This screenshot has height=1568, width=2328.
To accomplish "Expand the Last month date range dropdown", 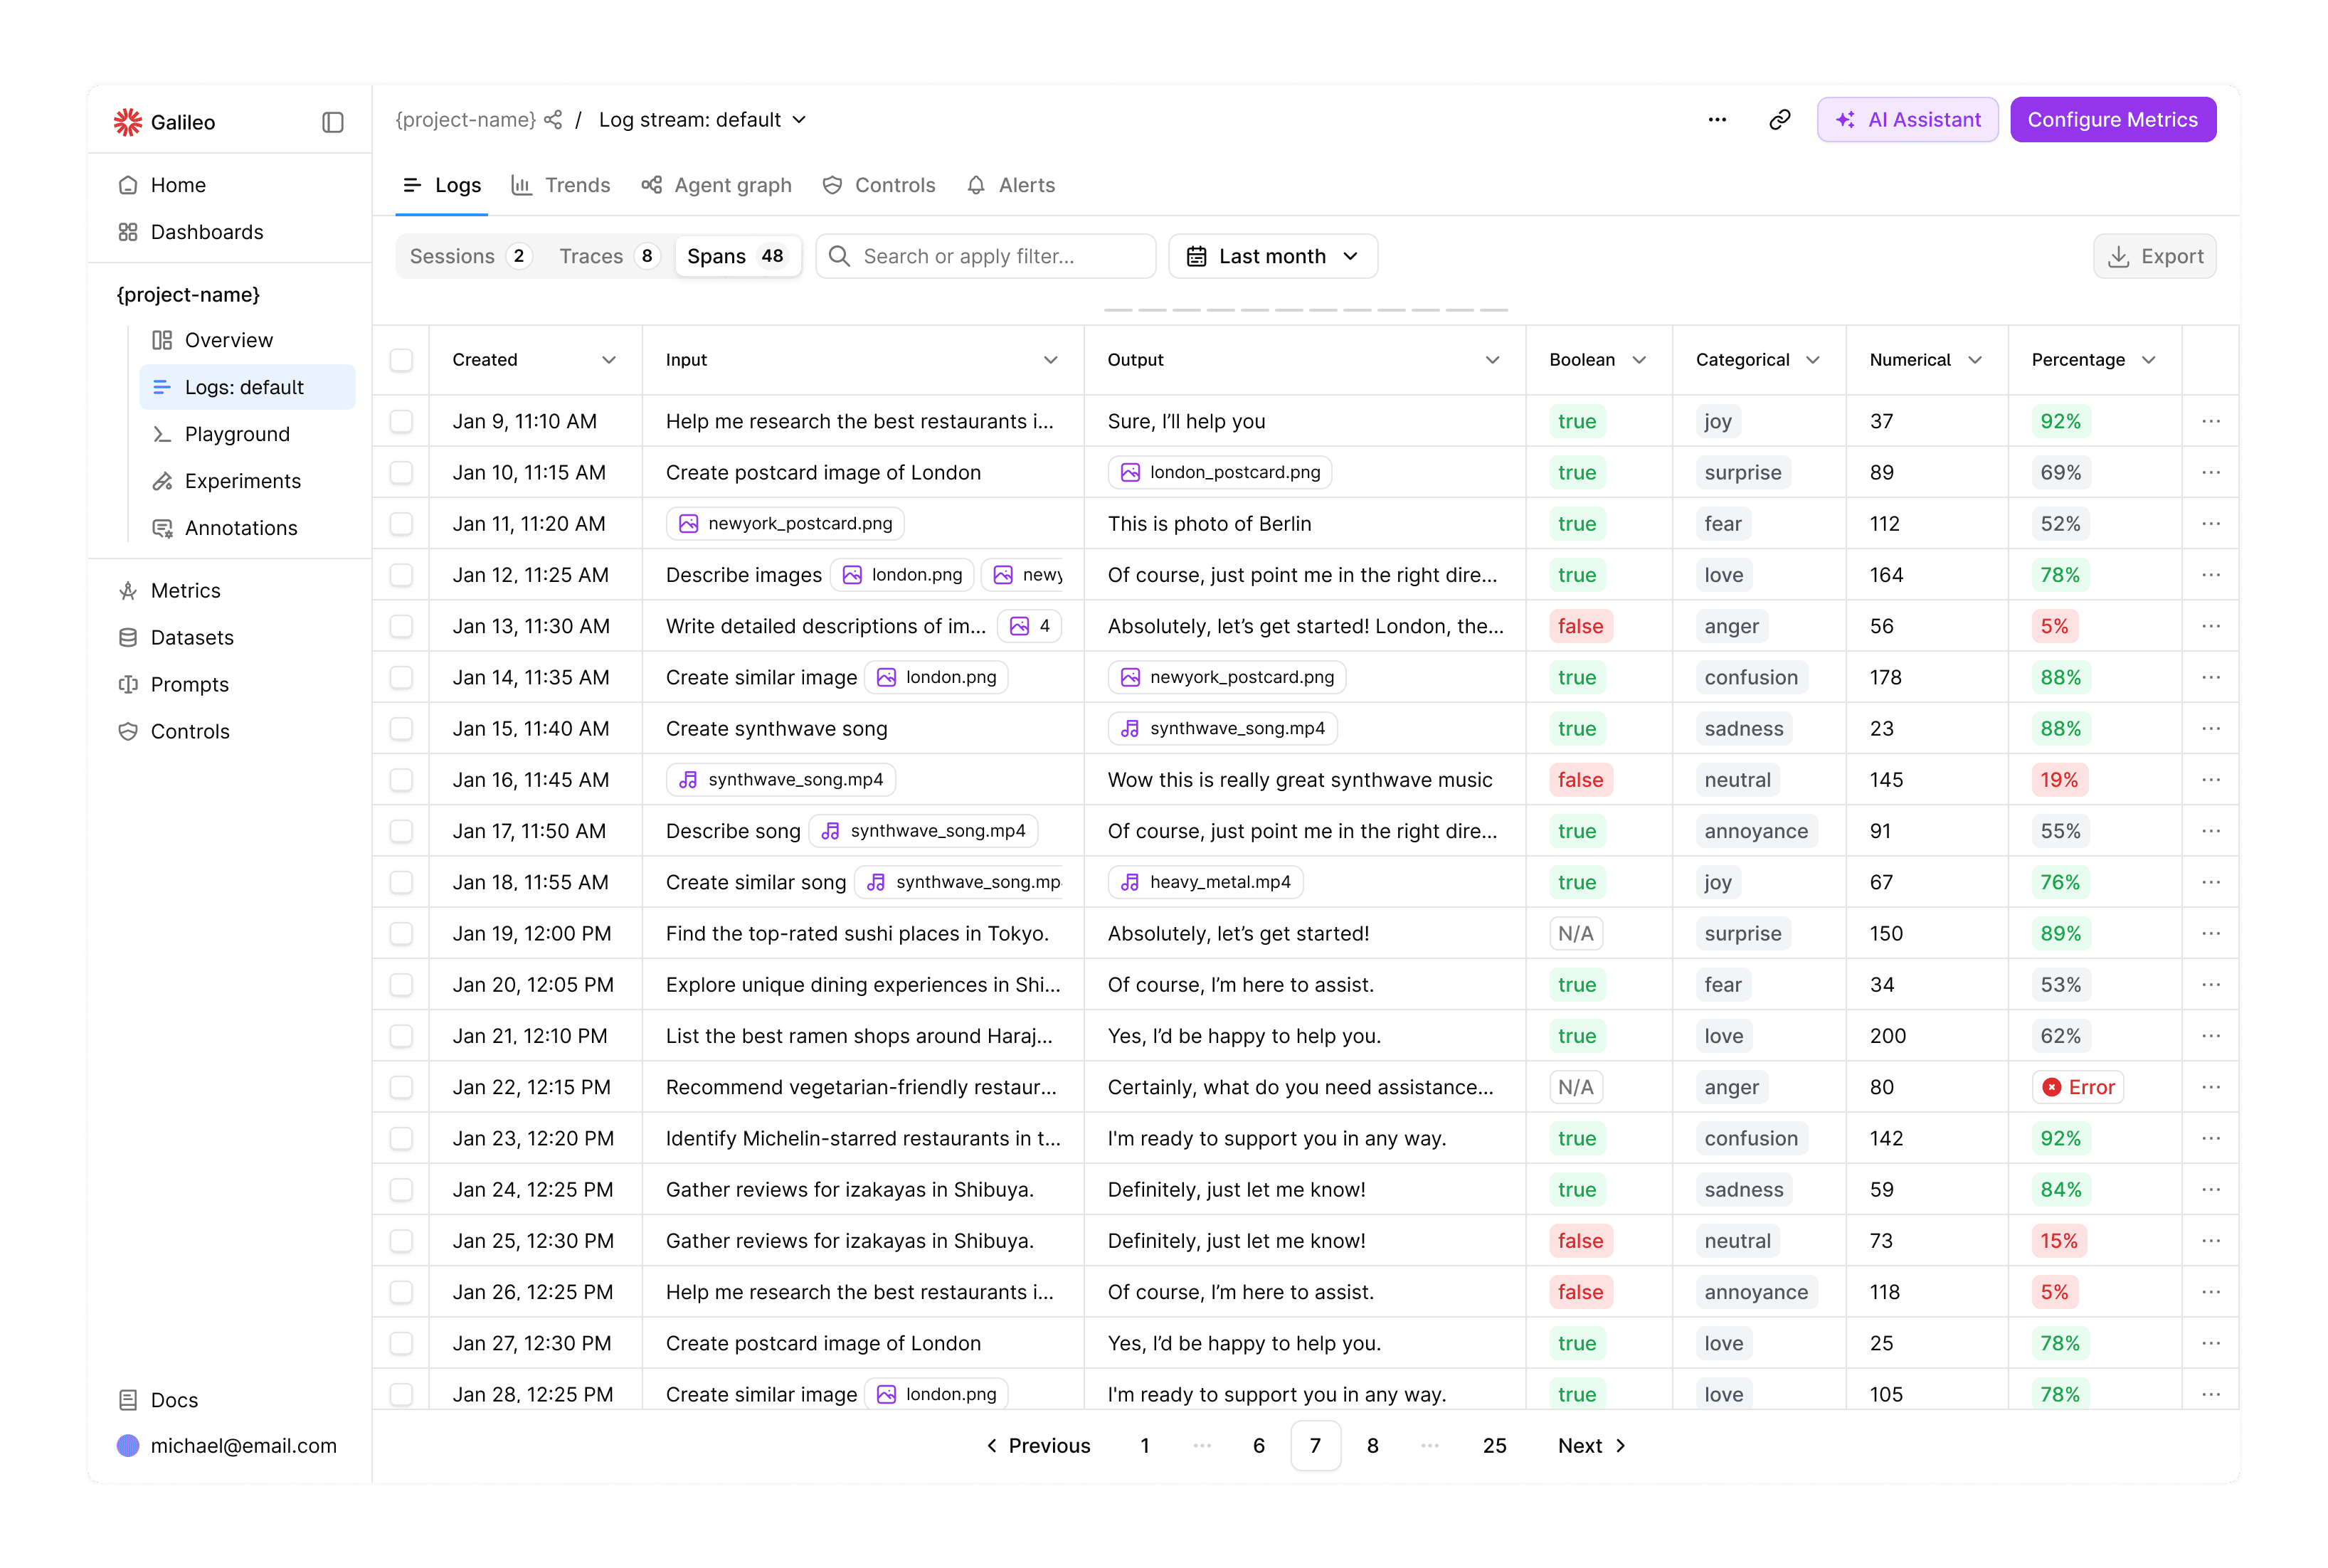I will 1272,256.
